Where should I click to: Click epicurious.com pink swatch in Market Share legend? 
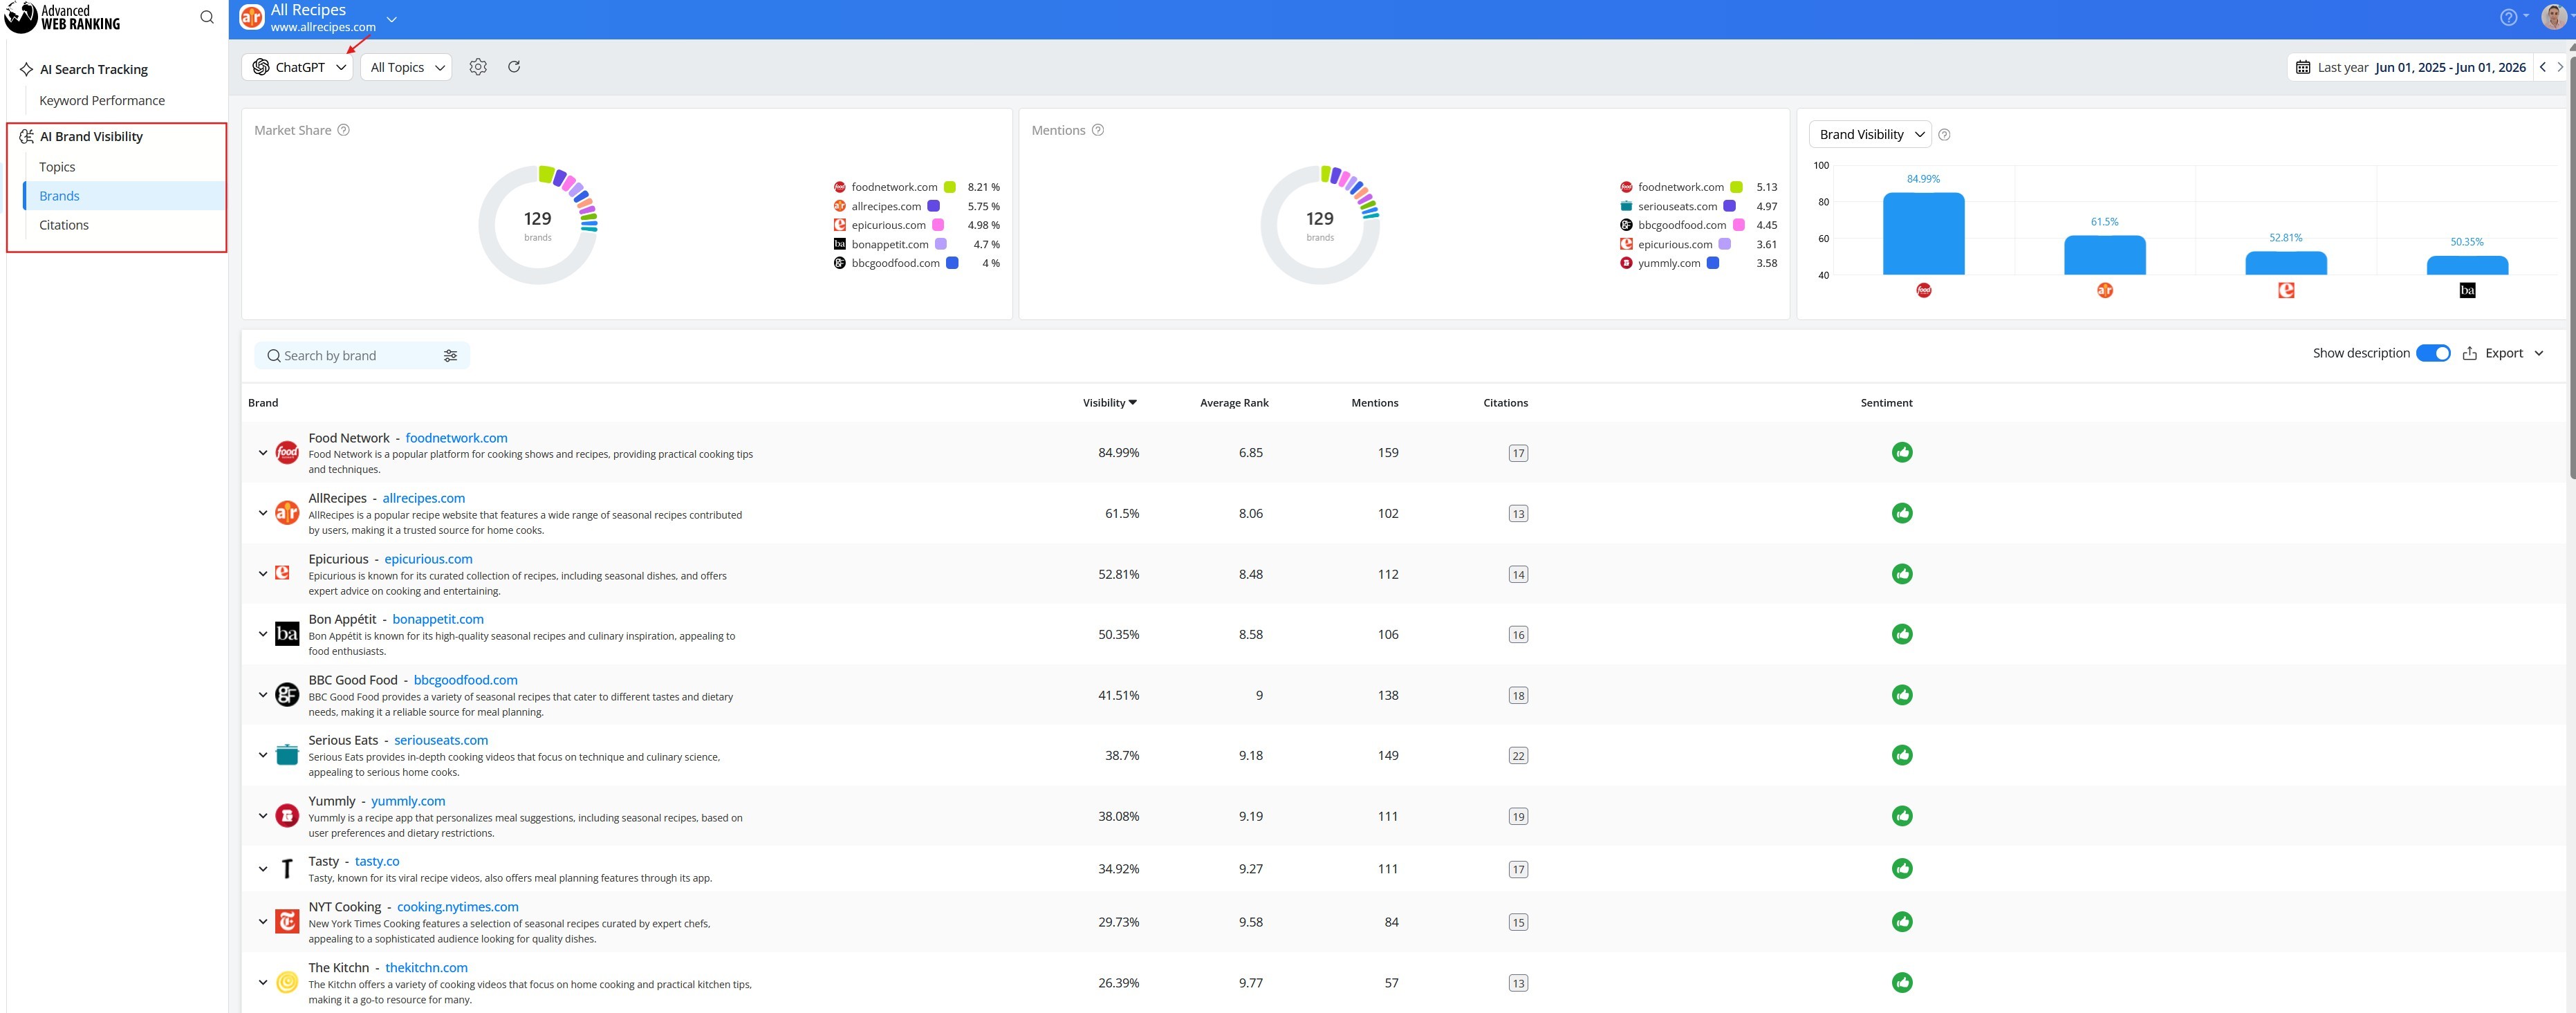pos(938,225)
